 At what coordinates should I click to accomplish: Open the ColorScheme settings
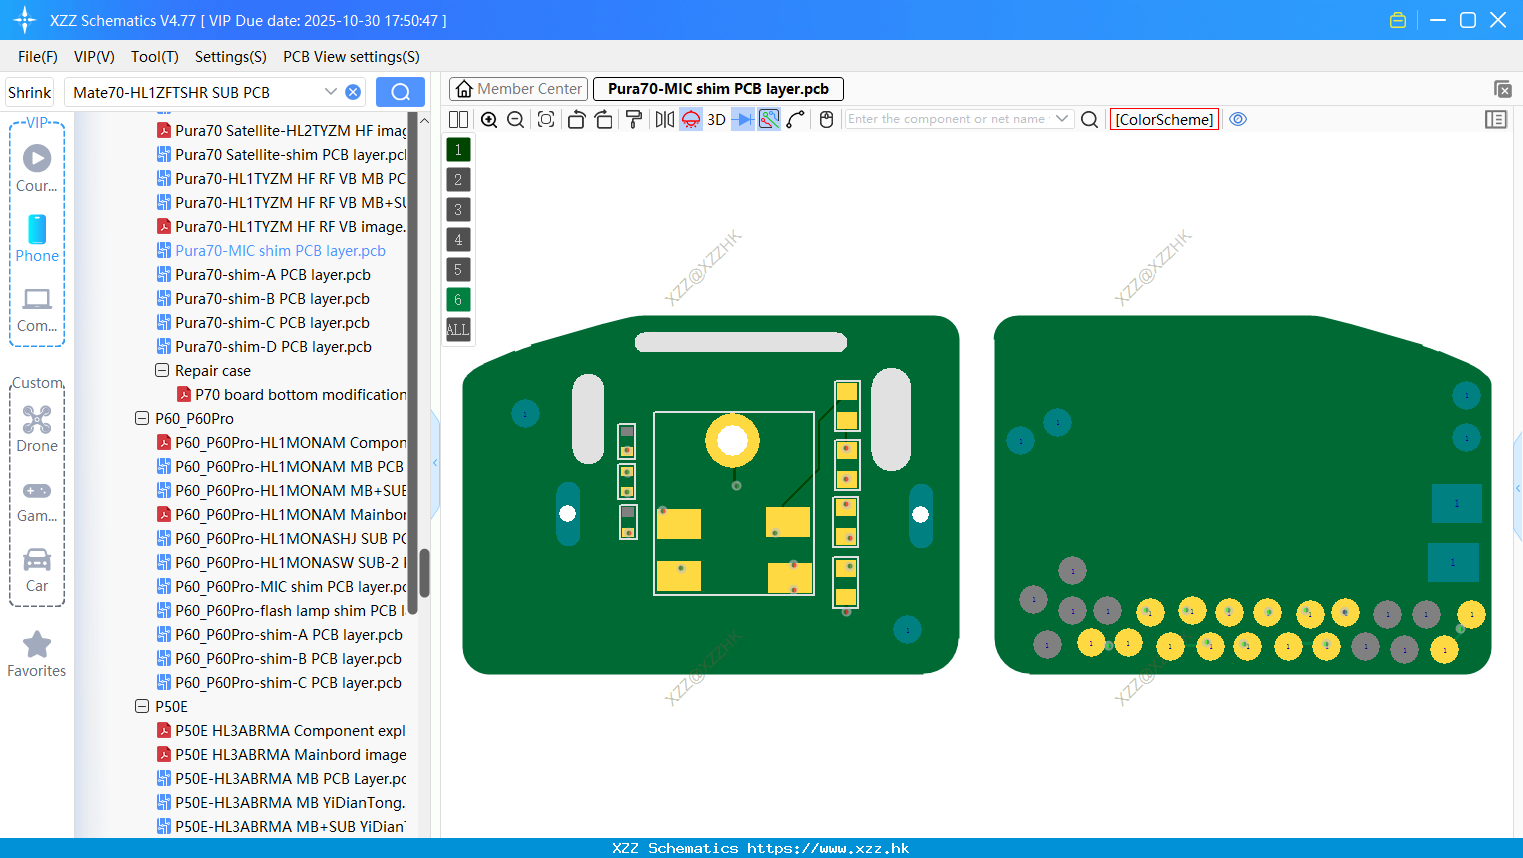point(1164,119)
